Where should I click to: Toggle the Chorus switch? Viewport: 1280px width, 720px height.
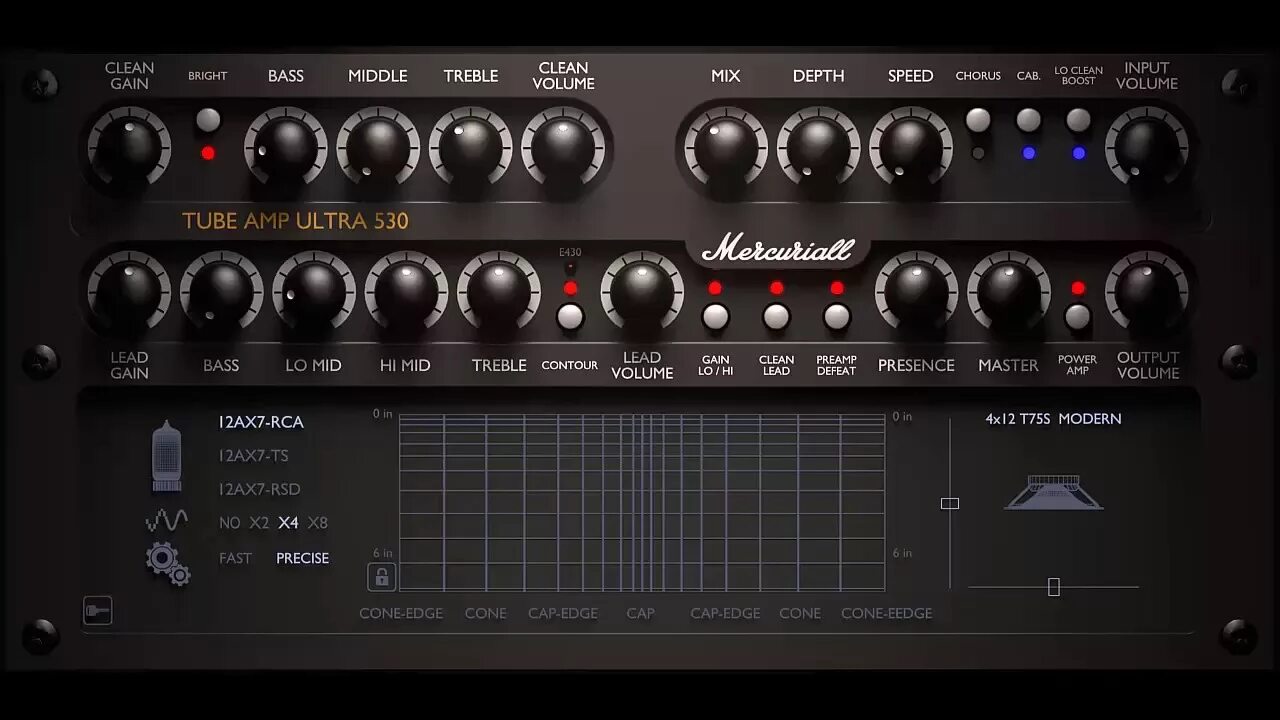click(x=978, y=120)
